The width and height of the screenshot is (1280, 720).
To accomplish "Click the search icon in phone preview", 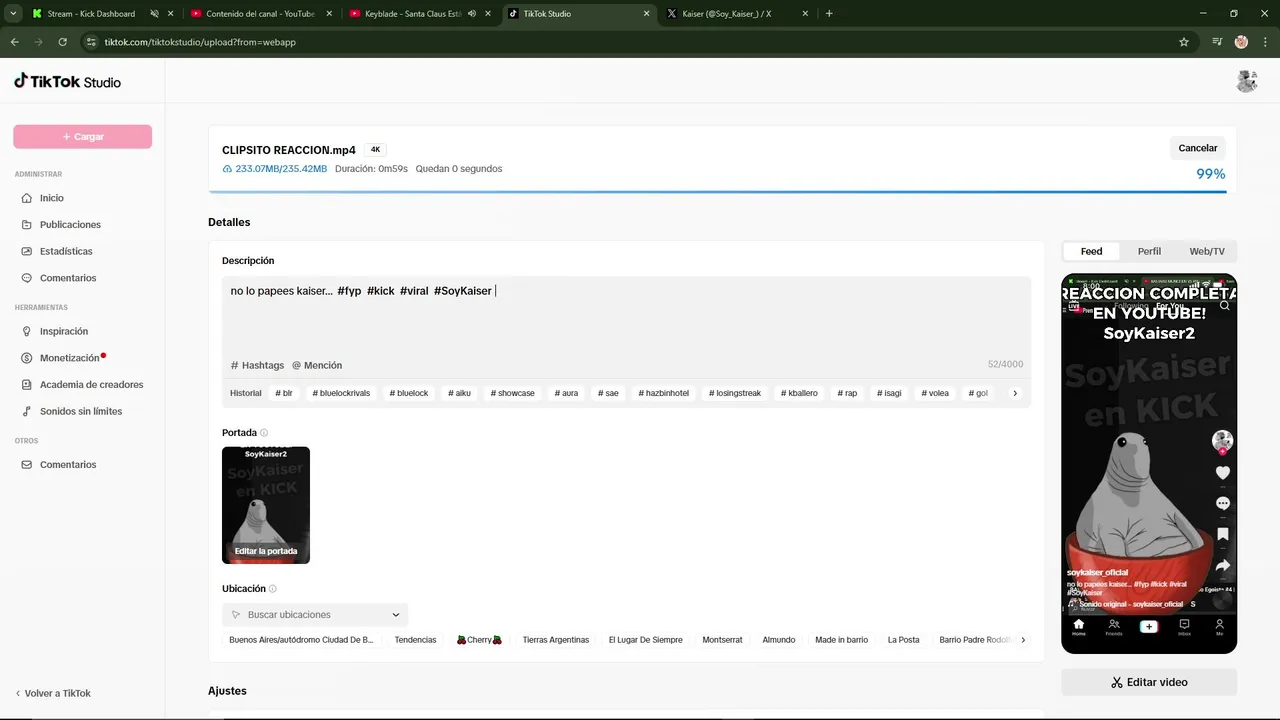I will 1224,306.
